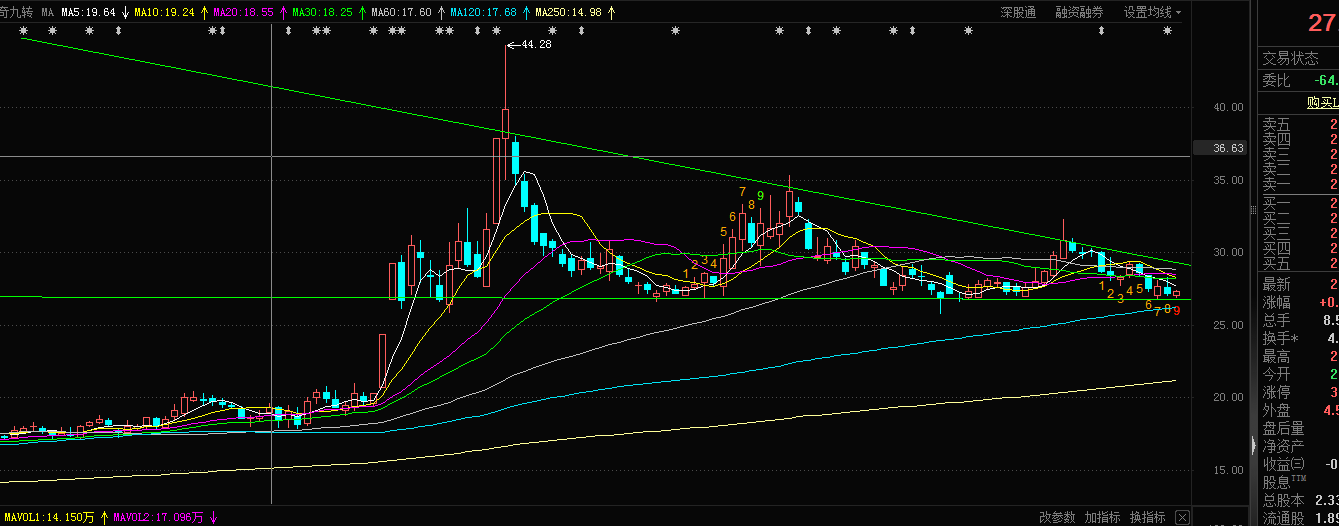1339x526 pixels.
Task: Click the 交易状态 row
Action: [x=1298, y=58]
